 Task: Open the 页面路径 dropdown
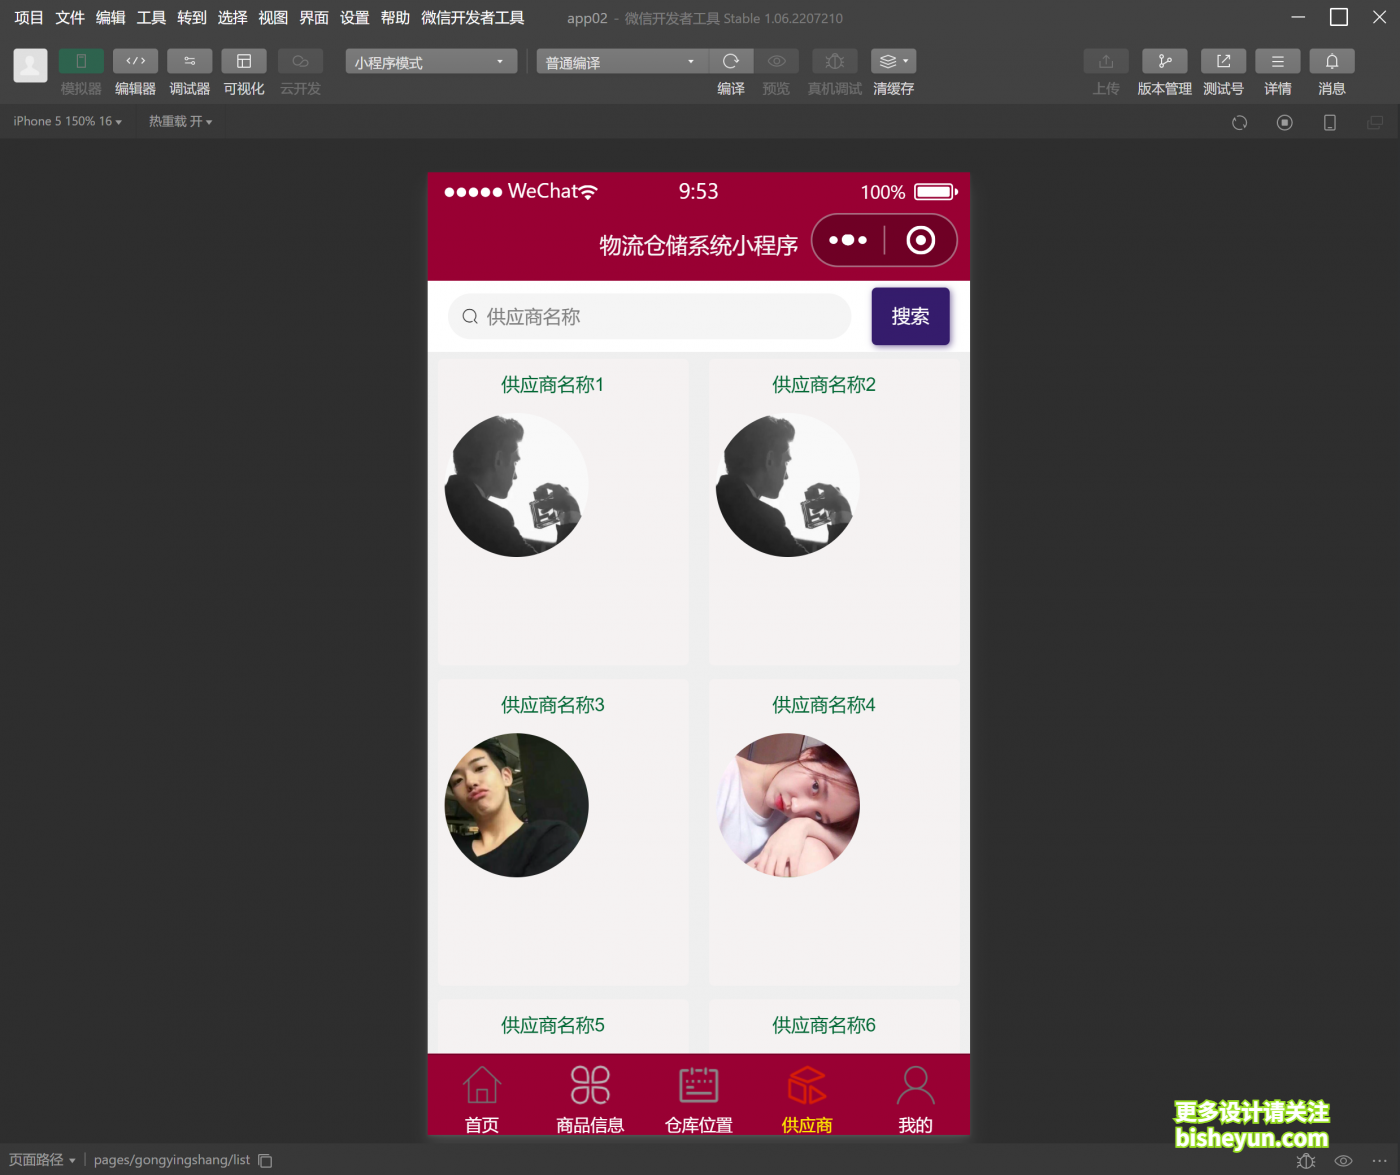(42, 1160)
